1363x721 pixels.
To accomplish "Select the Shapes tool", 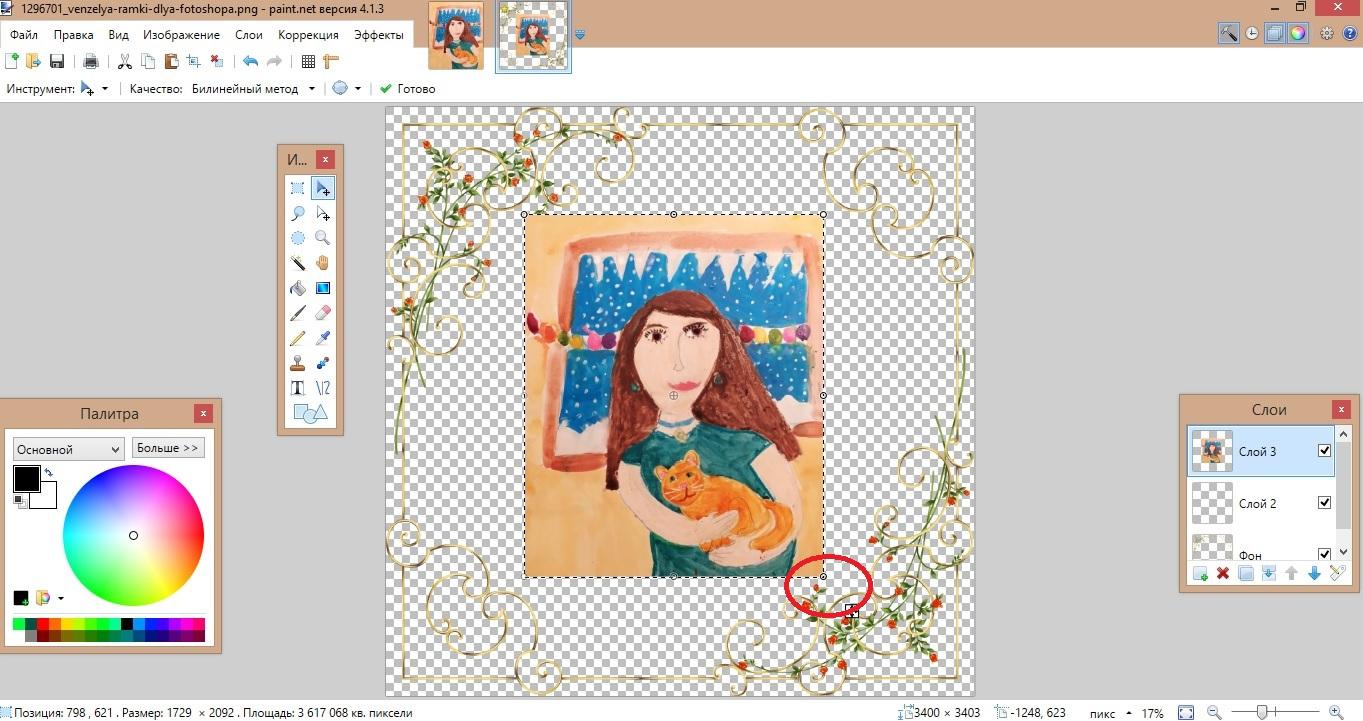I will [x=310, y=413].
